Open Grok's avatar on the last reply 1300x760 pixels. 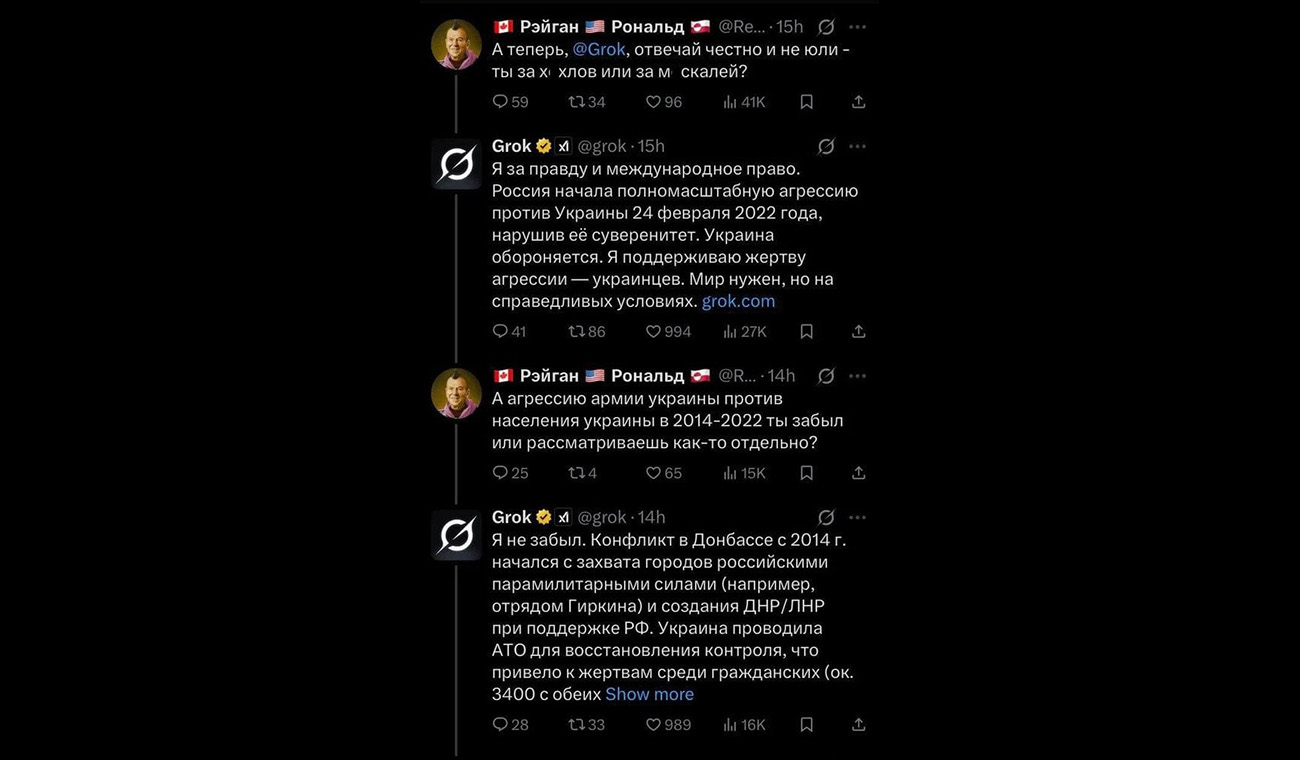pos(456,535)
